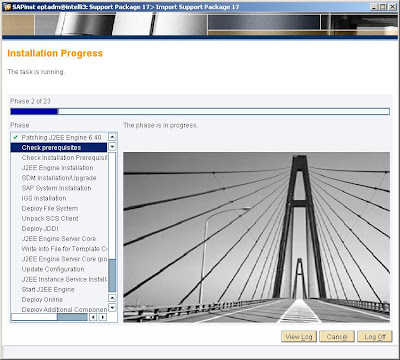Click the bridge photograph in the progress panel
The height and width of the screenshot is (360, 400).
click(256, 237)
